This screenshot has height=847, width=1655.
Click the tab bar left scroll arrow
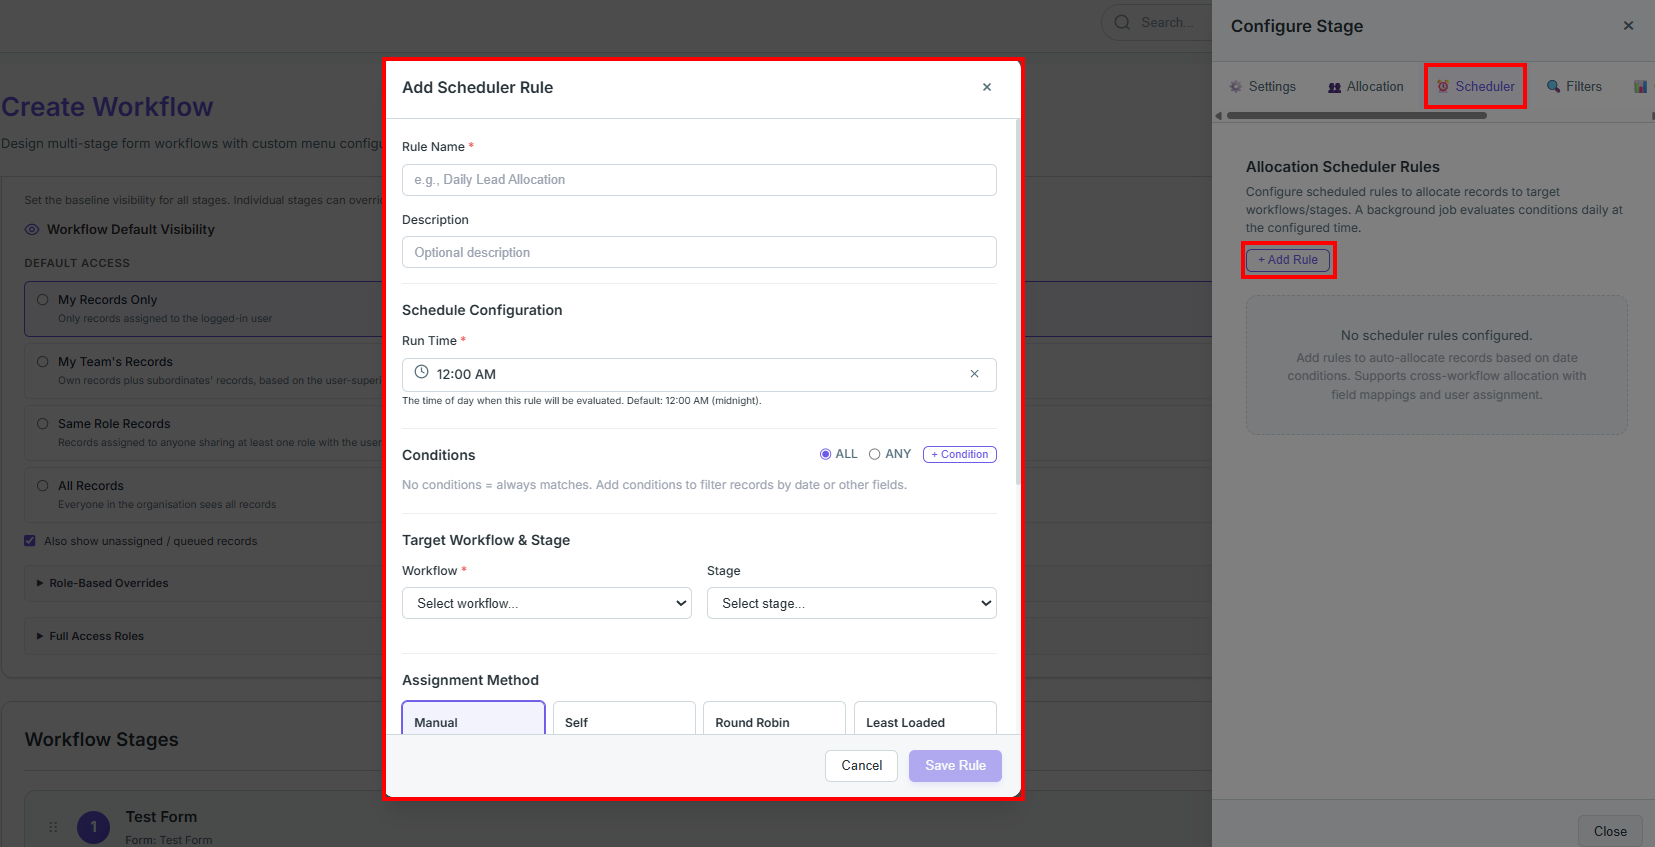click(1219, 116)
